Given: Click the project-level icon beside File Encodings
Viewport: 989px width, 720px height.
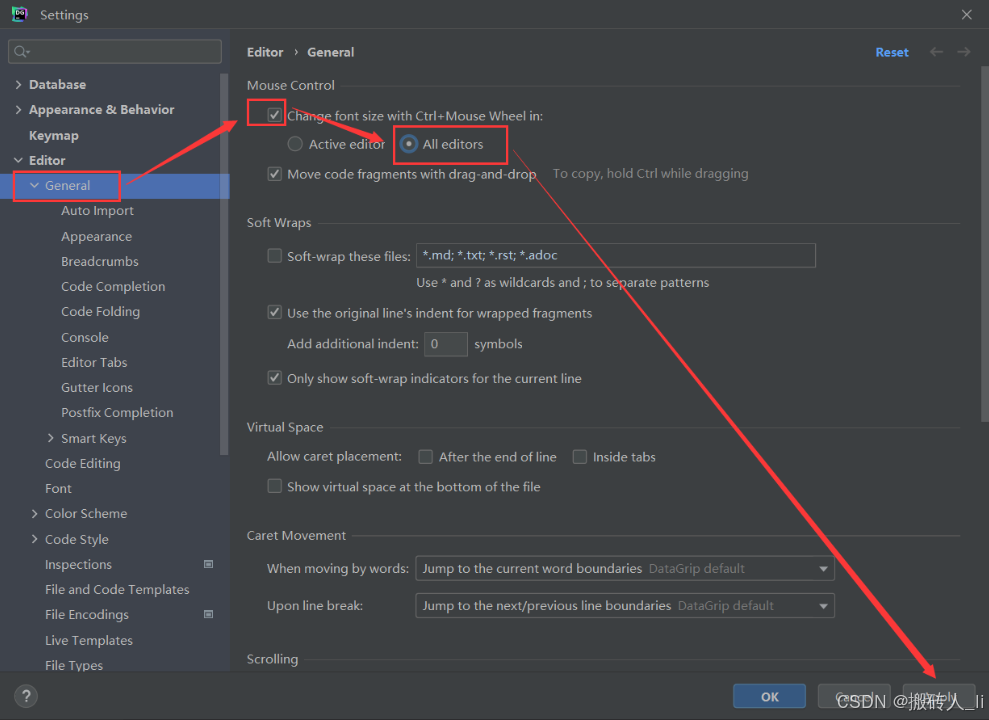Looking at the screenshot, I should point(208,614).
